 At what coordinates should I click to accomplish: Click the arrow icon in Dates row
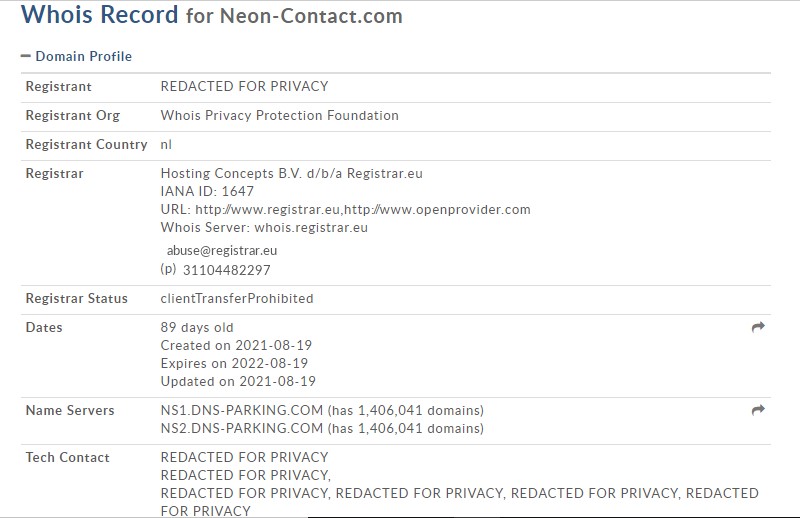(758, 327)
